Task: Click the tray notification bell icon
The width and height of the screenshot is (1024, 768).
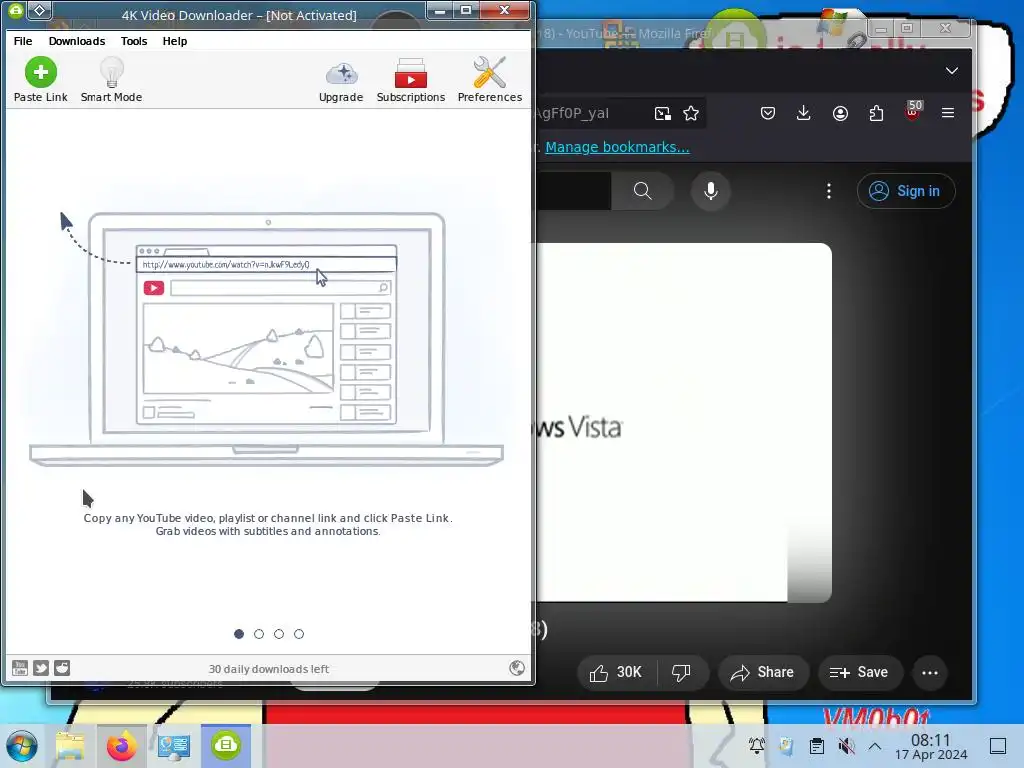Action: point(757,746)
